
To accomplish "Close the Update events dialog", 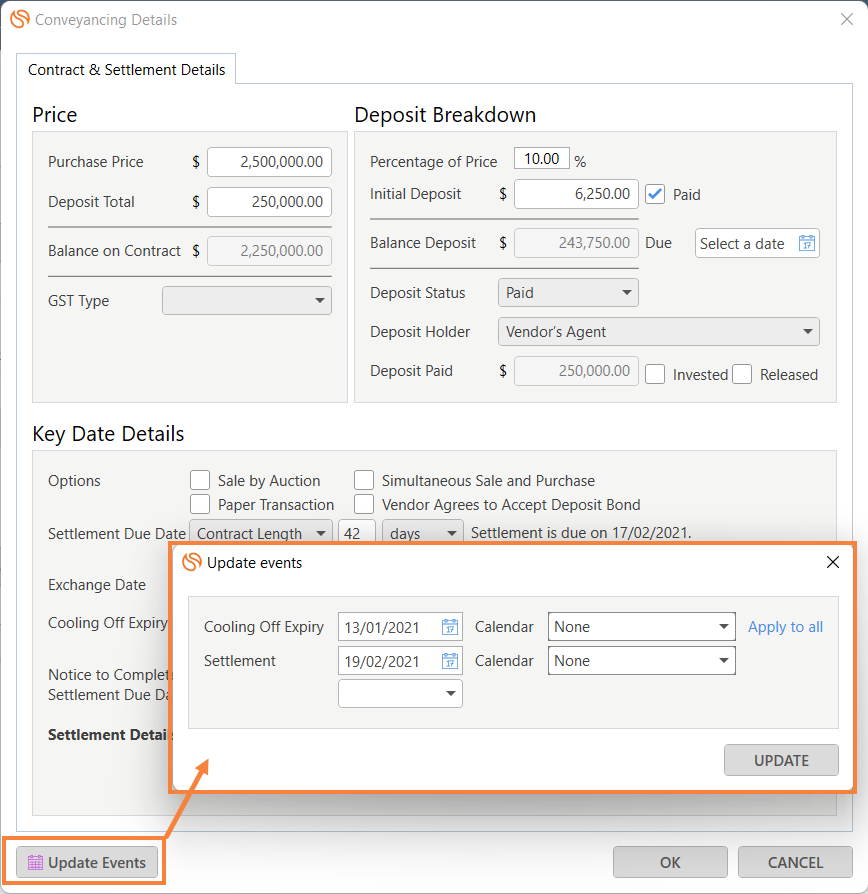I will tap(833, 562).
